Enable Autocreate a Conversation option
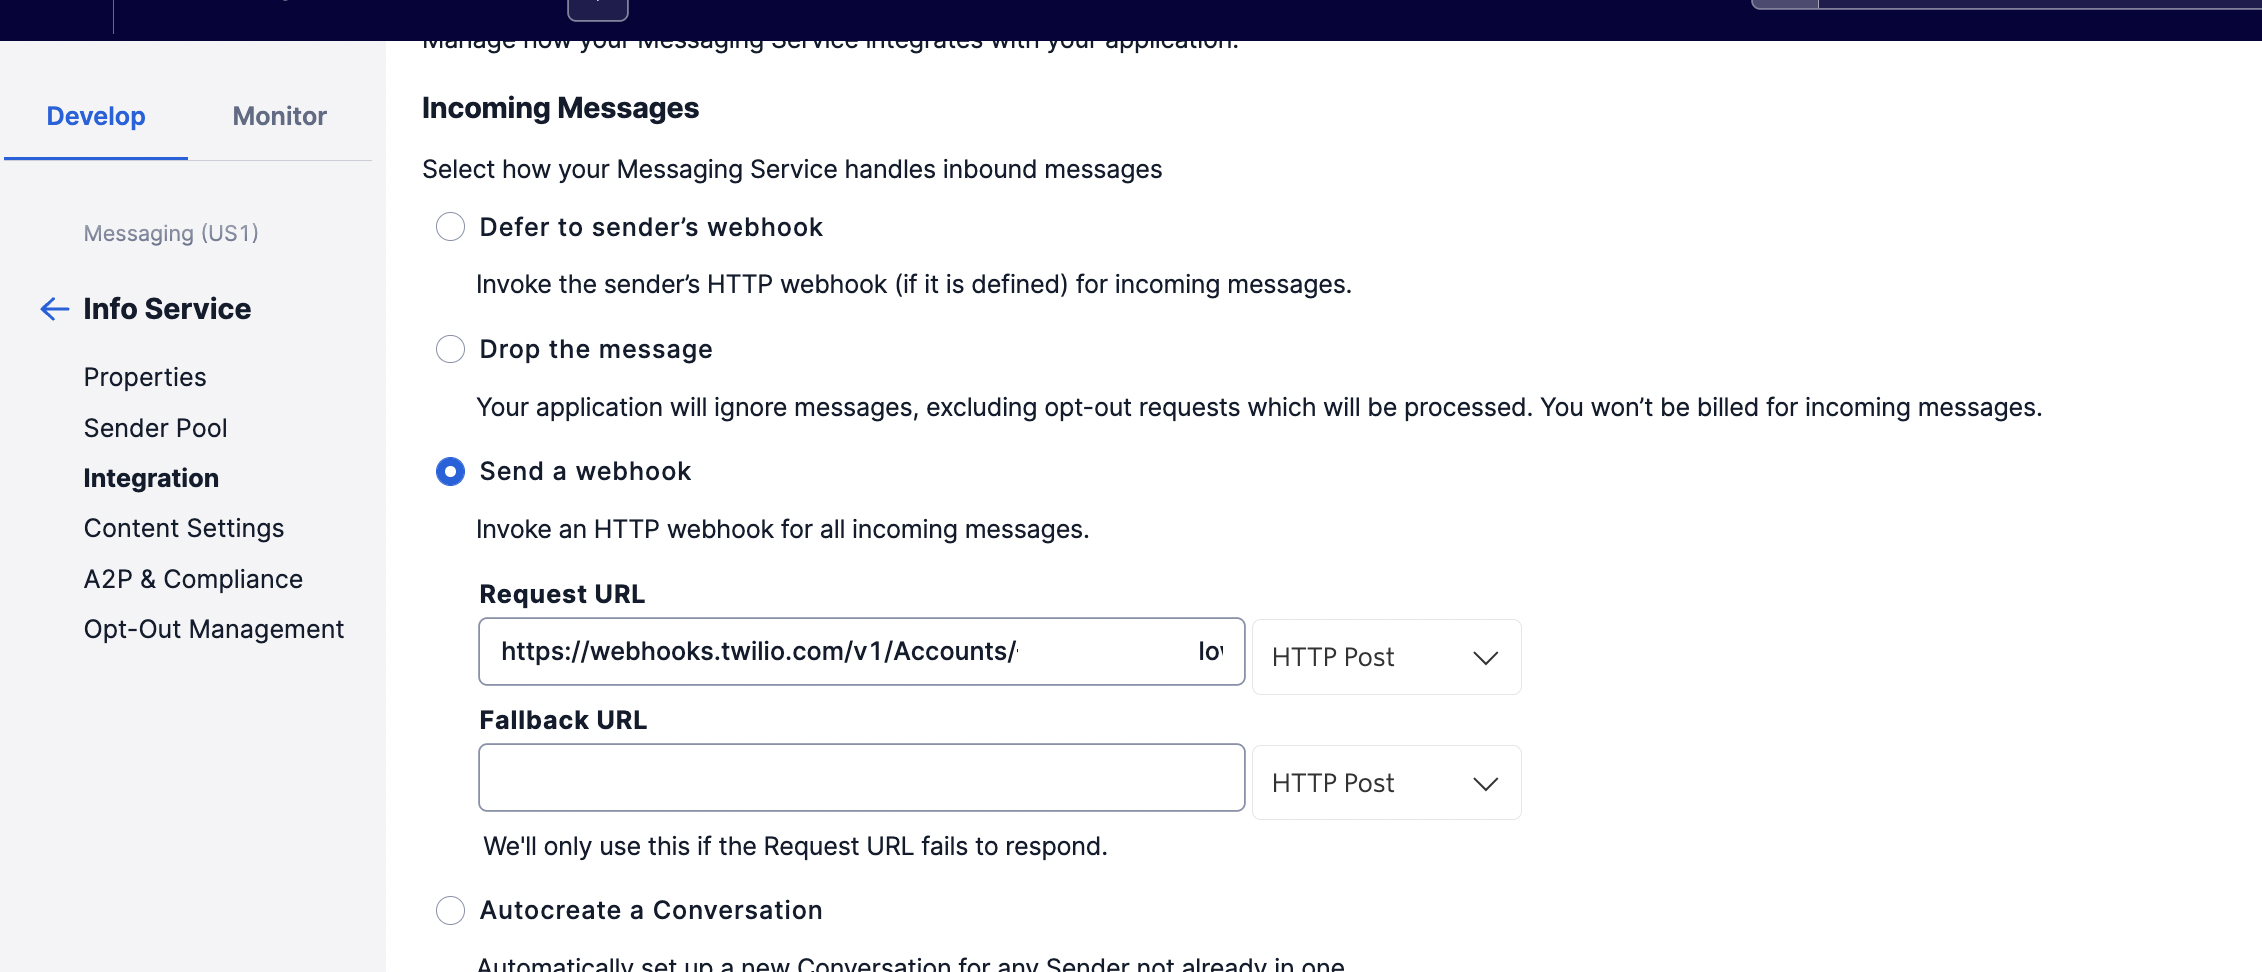This screenshot has width=2262, height=972. [x=450, y=910]
